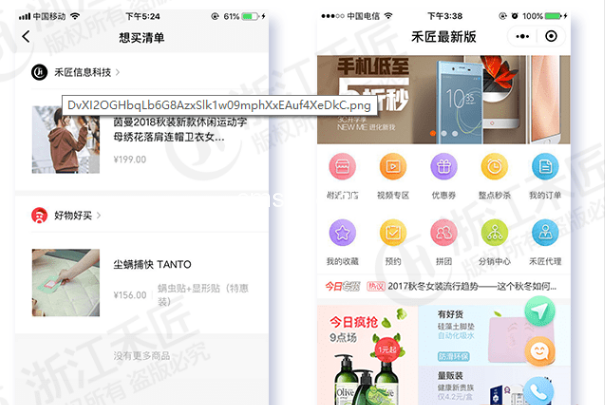Viewport: 605px width, 405px height.
Task: Tap the 中国移动 signal bars icon
Action: 24,16
